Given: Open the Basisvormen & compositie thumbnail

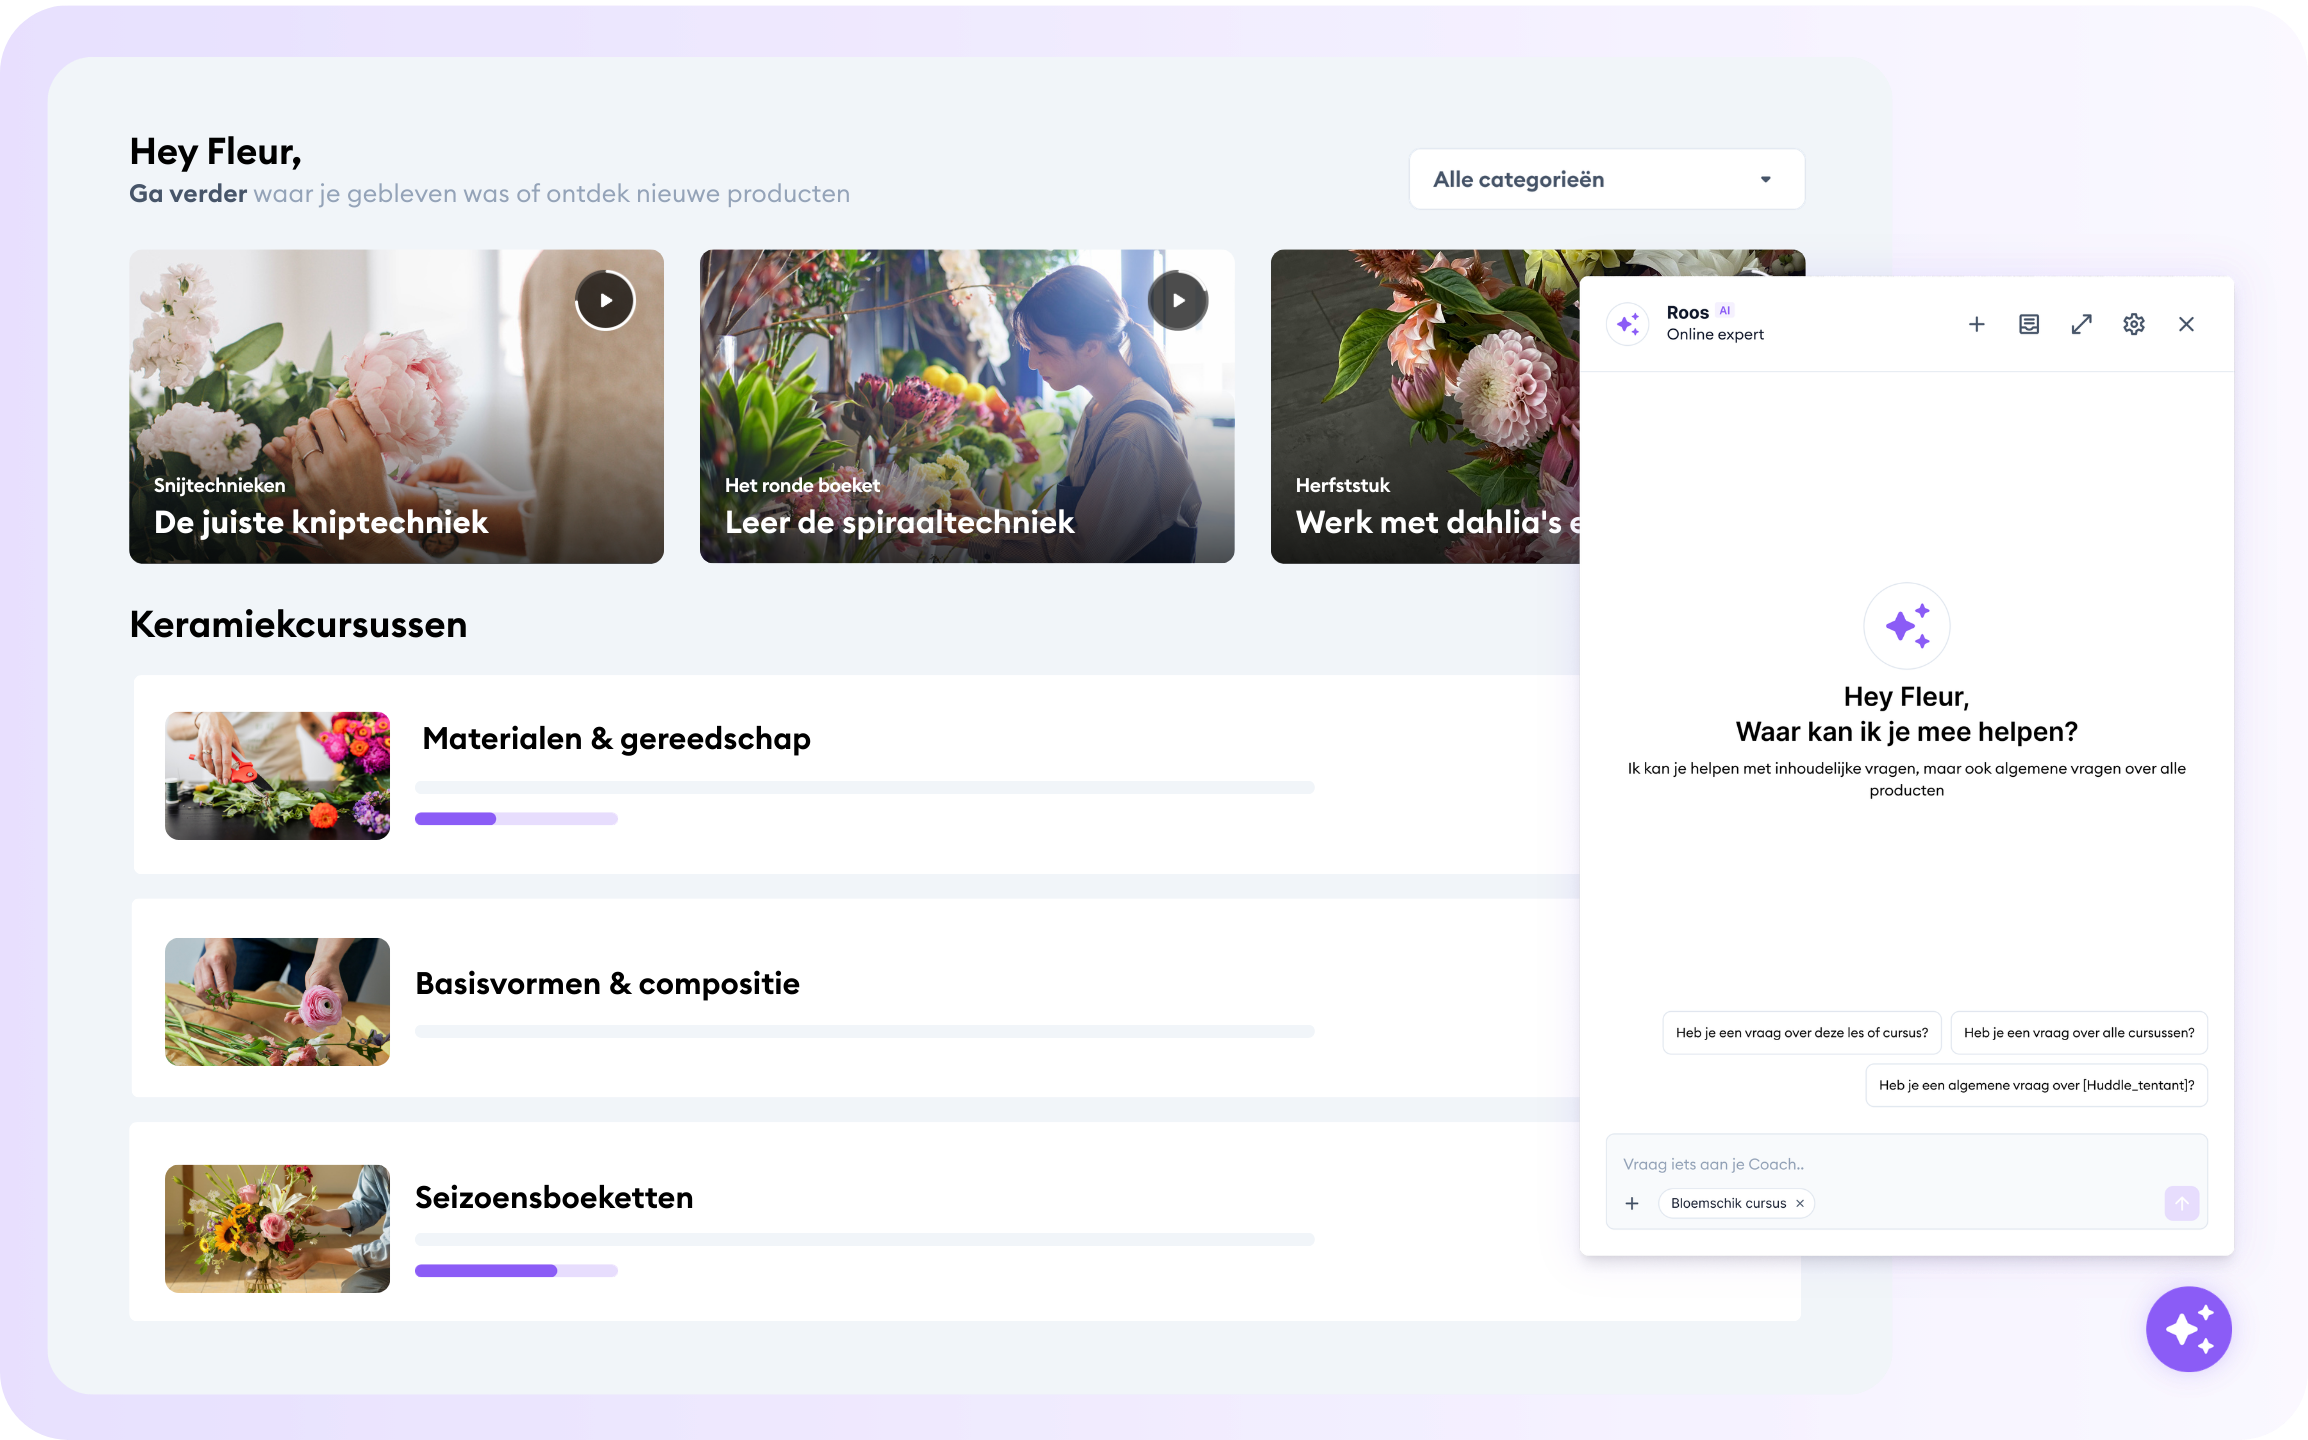Looking at the screenshot, I should tap(277, 1001).
